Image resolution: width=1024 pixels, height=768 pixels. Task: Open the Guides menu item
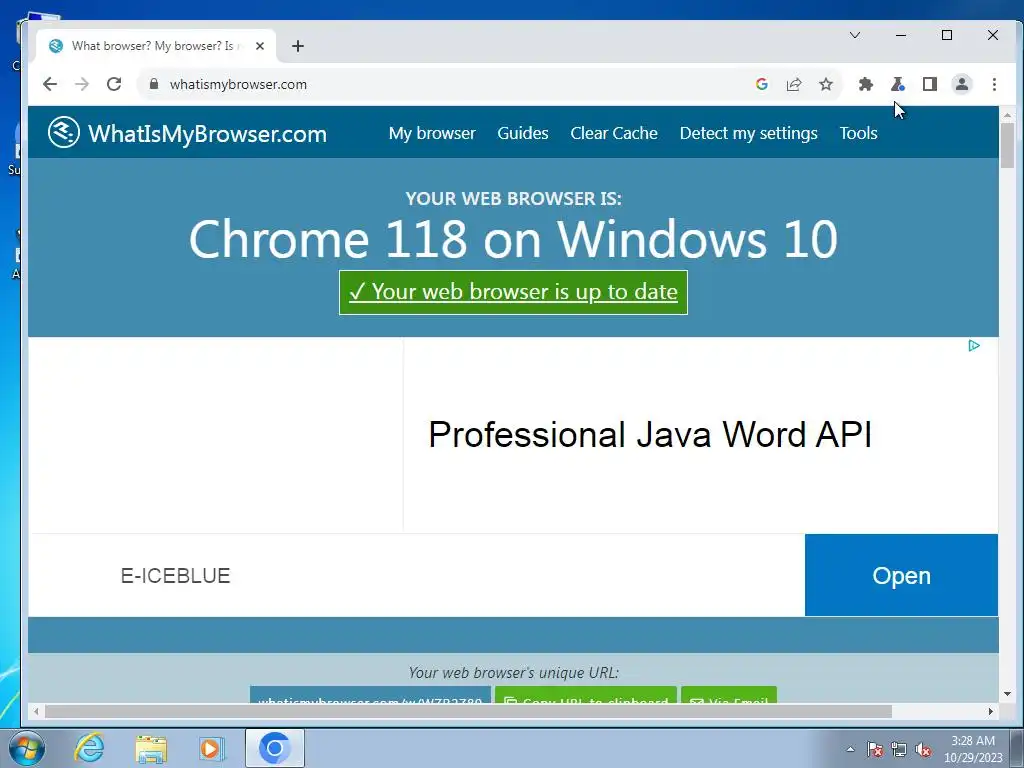click(x=522, y=133)
